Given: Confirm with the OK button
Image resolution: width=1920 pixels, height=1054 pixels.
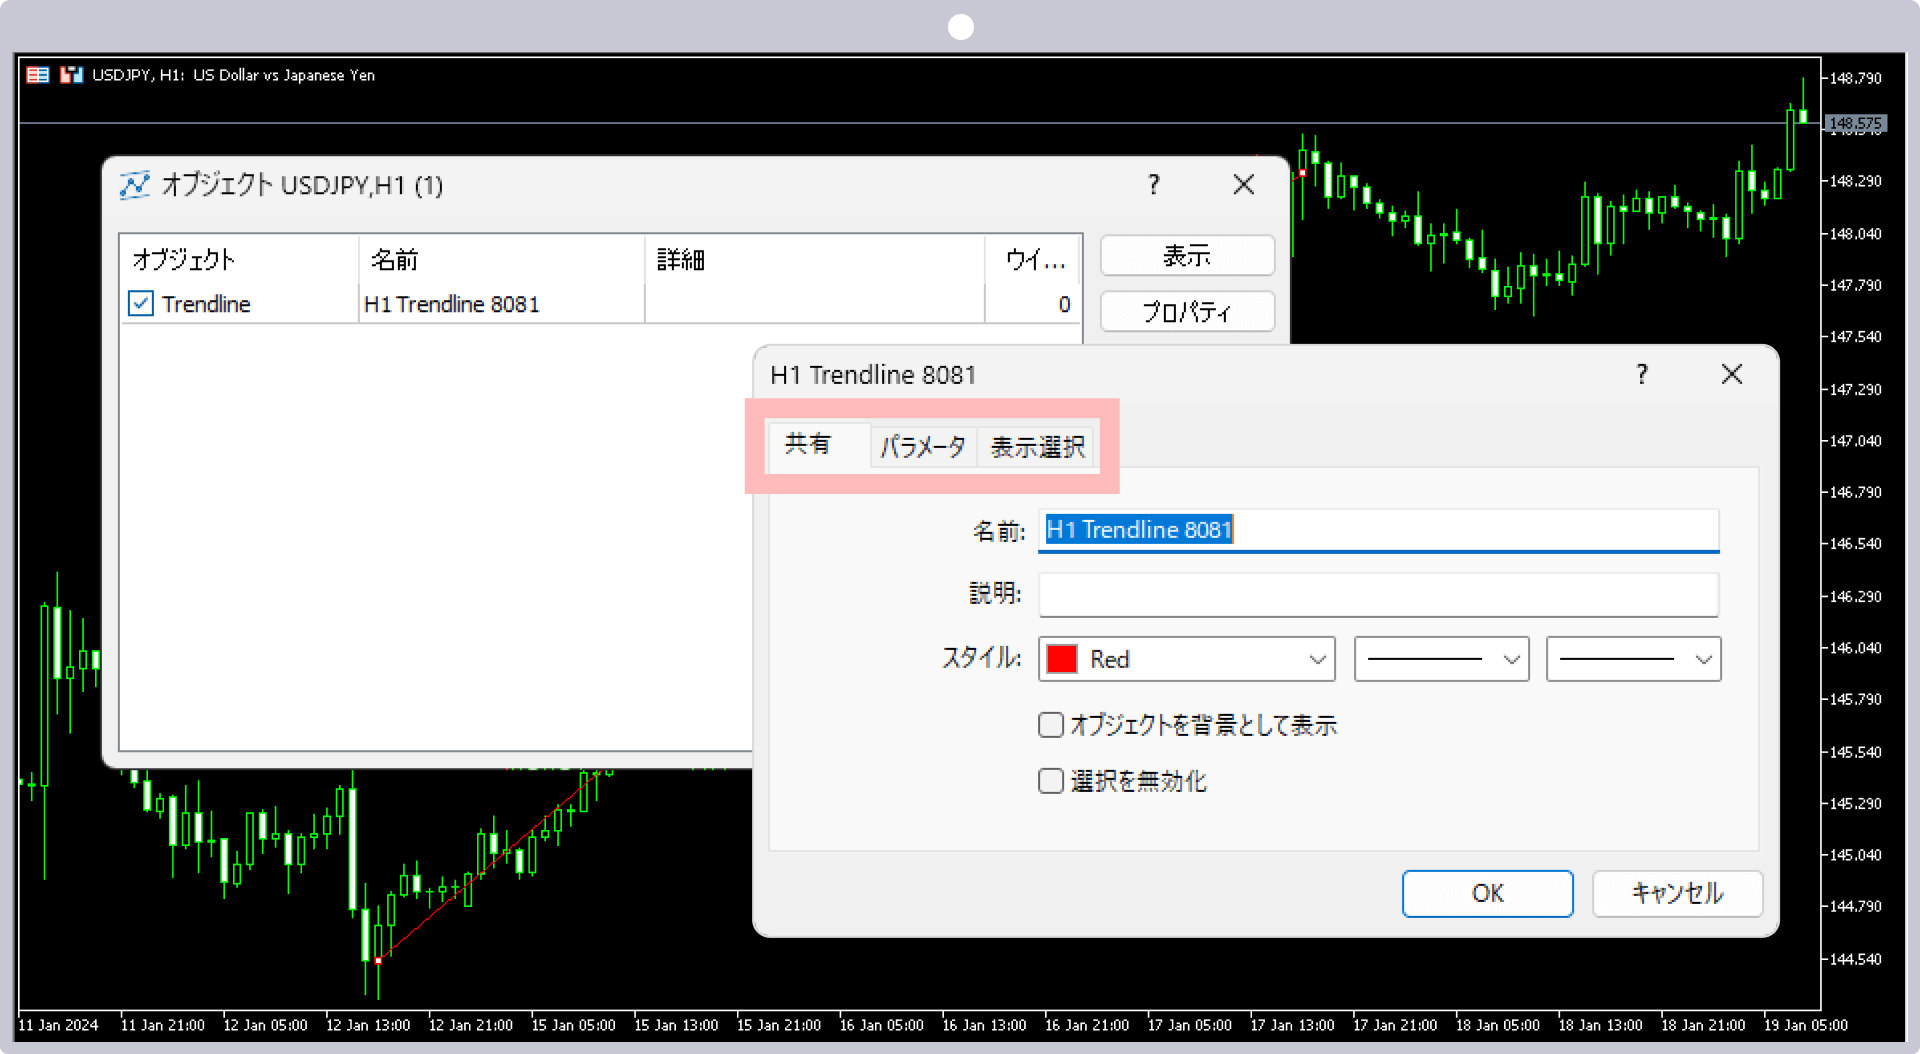Looking at the screenshot, I should coord(1487,893).
